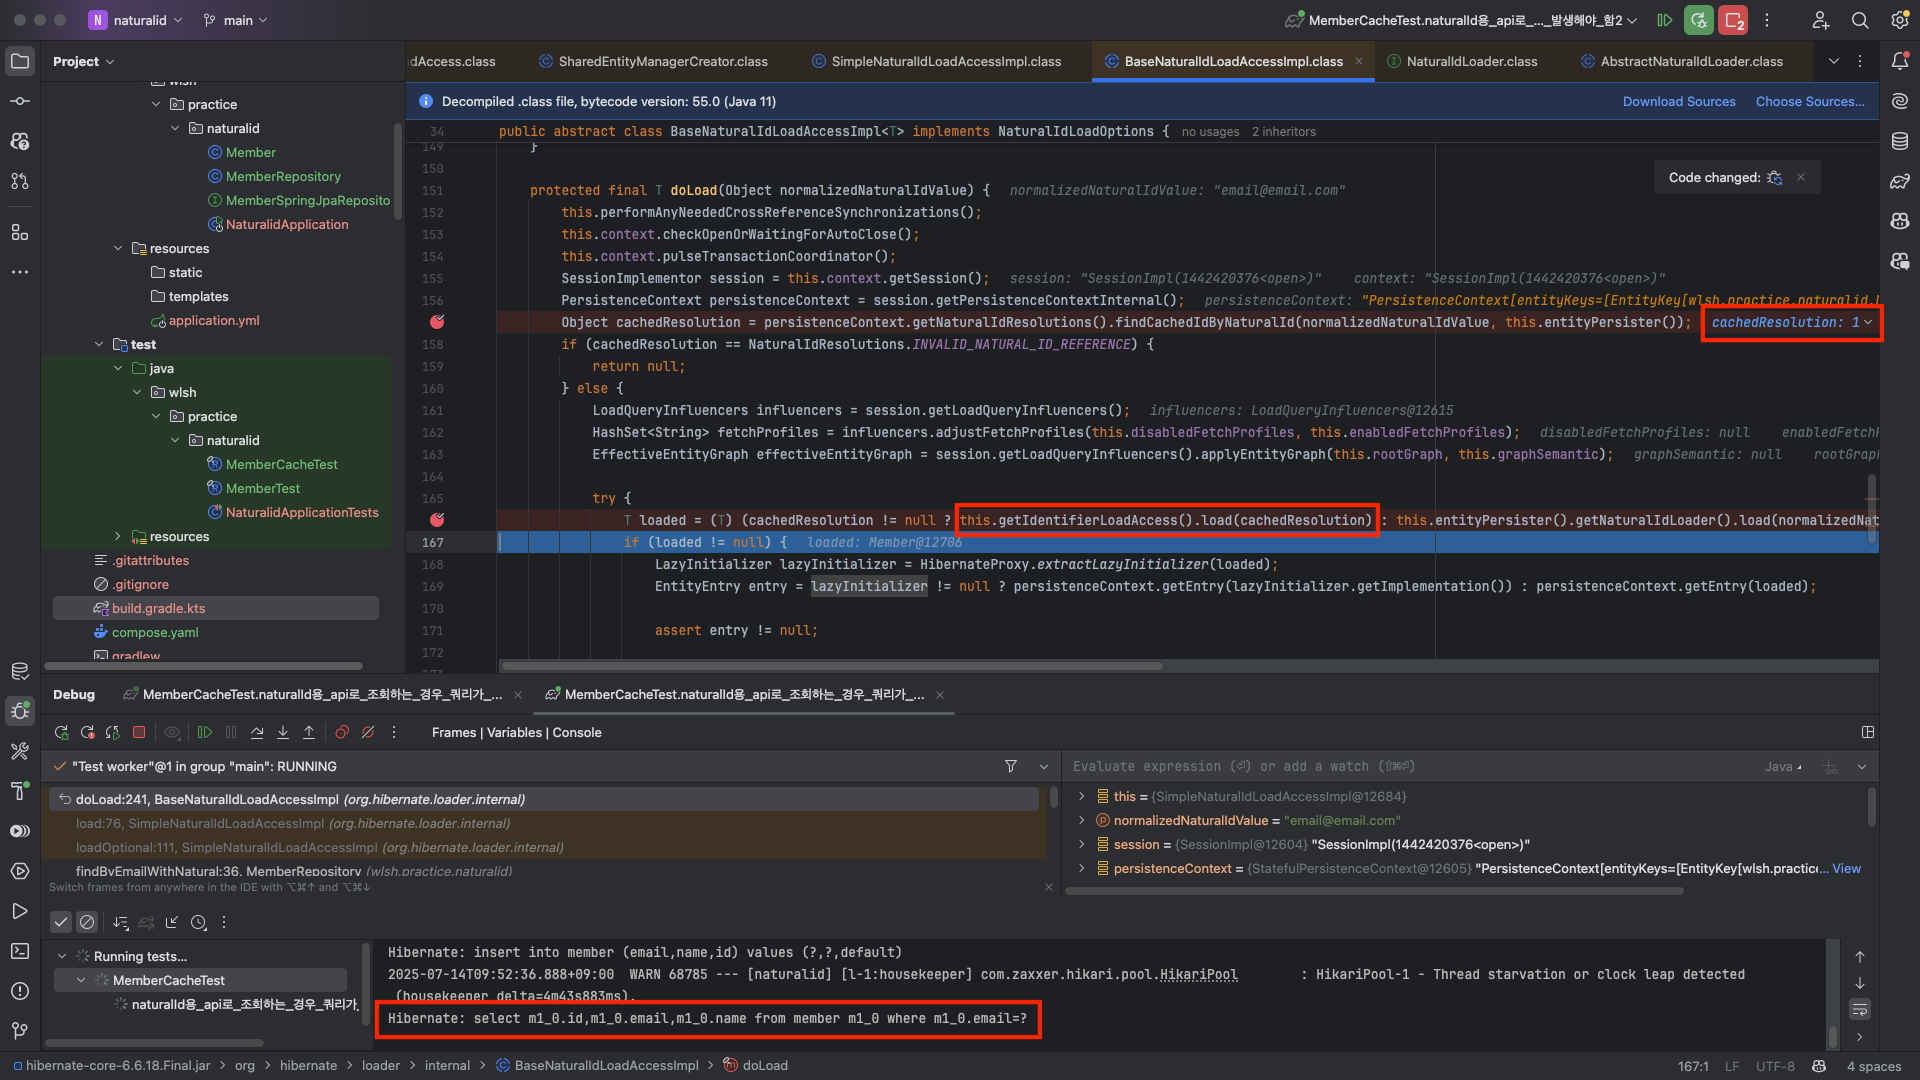Expand the session variable node
The height and width of the screenshot is (1080, 1920).
coord(1081,845)
